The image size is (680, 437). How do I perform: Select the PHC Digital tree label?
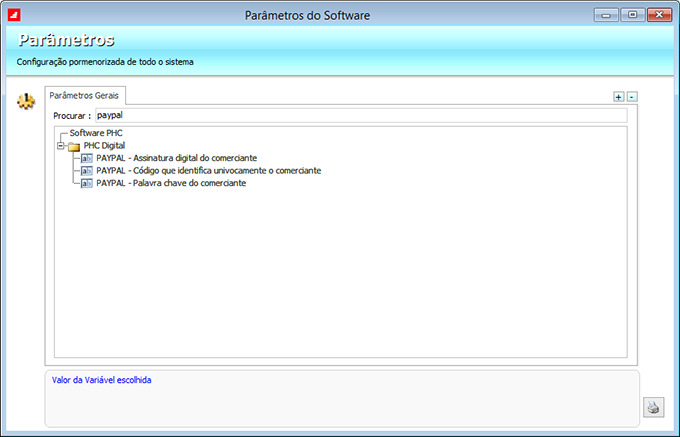[104, 146]
